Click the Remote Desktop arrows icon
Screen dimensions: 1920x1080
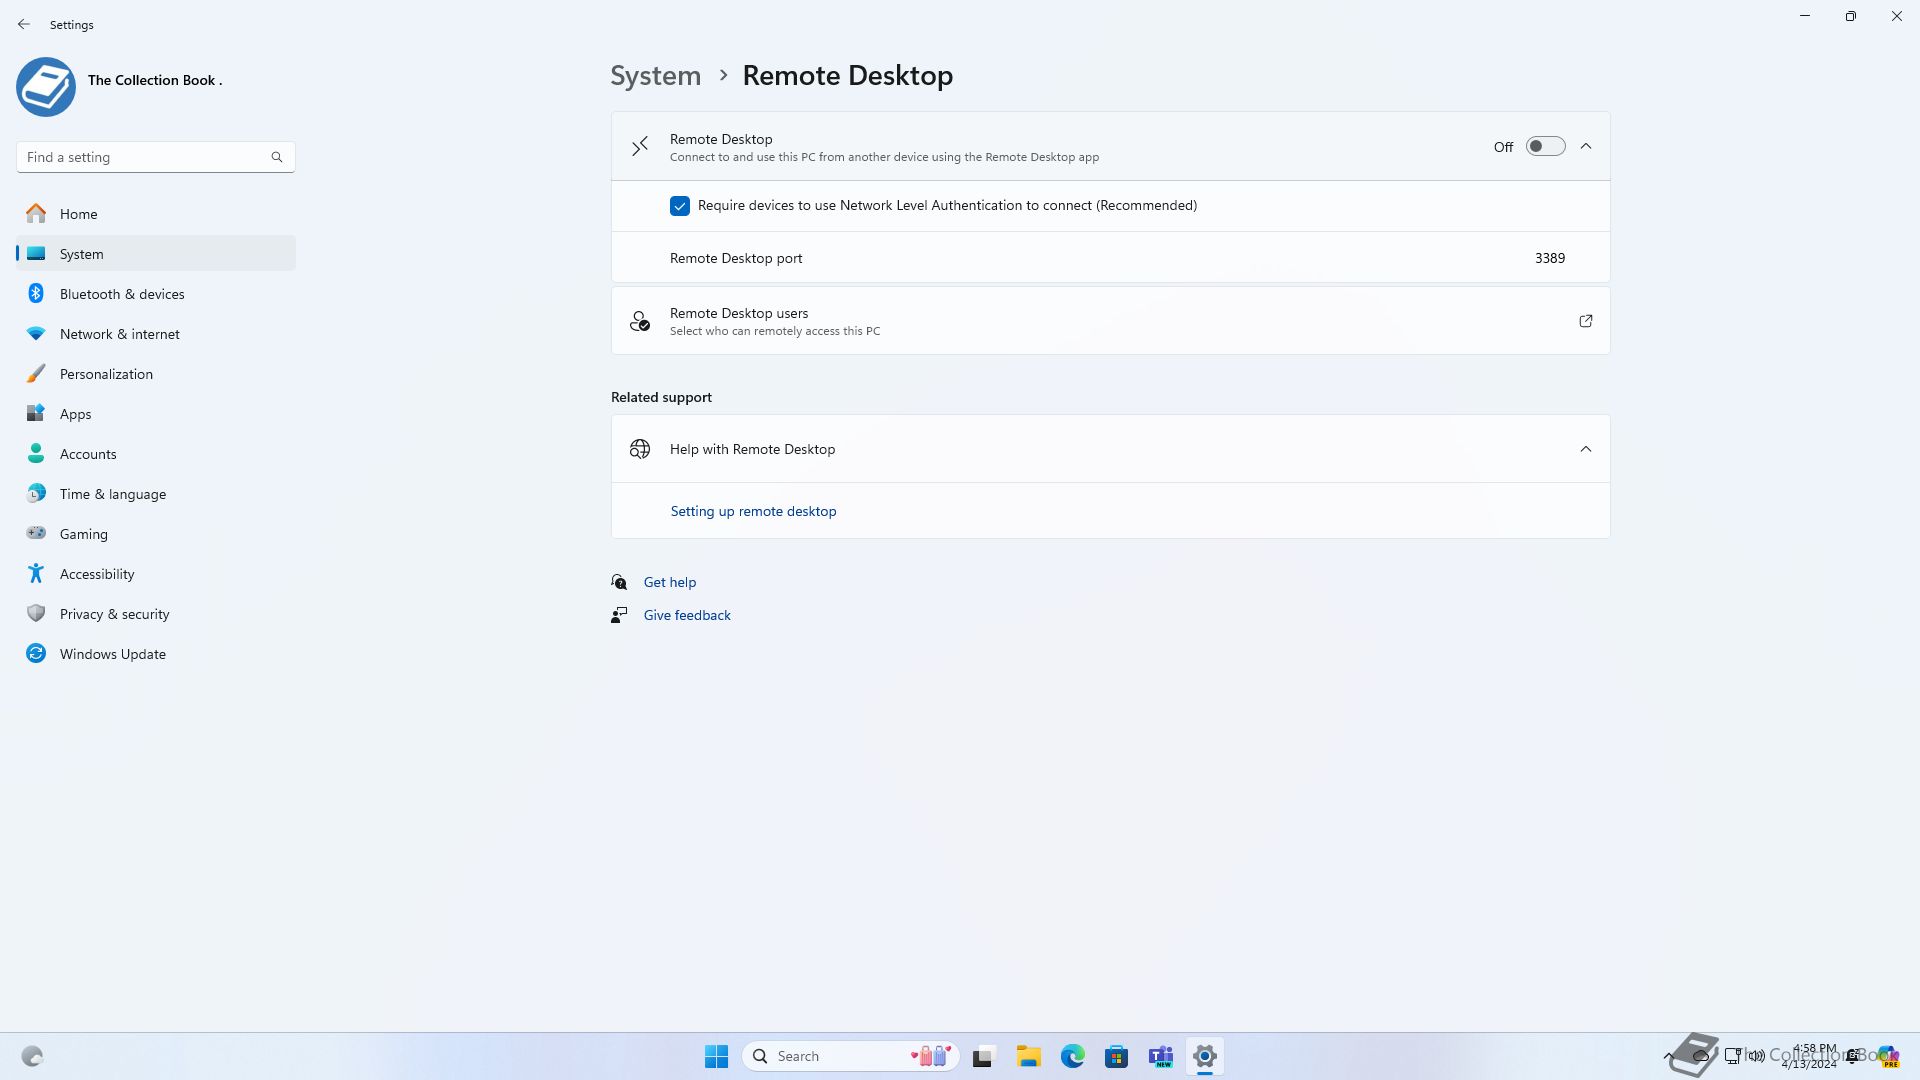click(640, 147)
